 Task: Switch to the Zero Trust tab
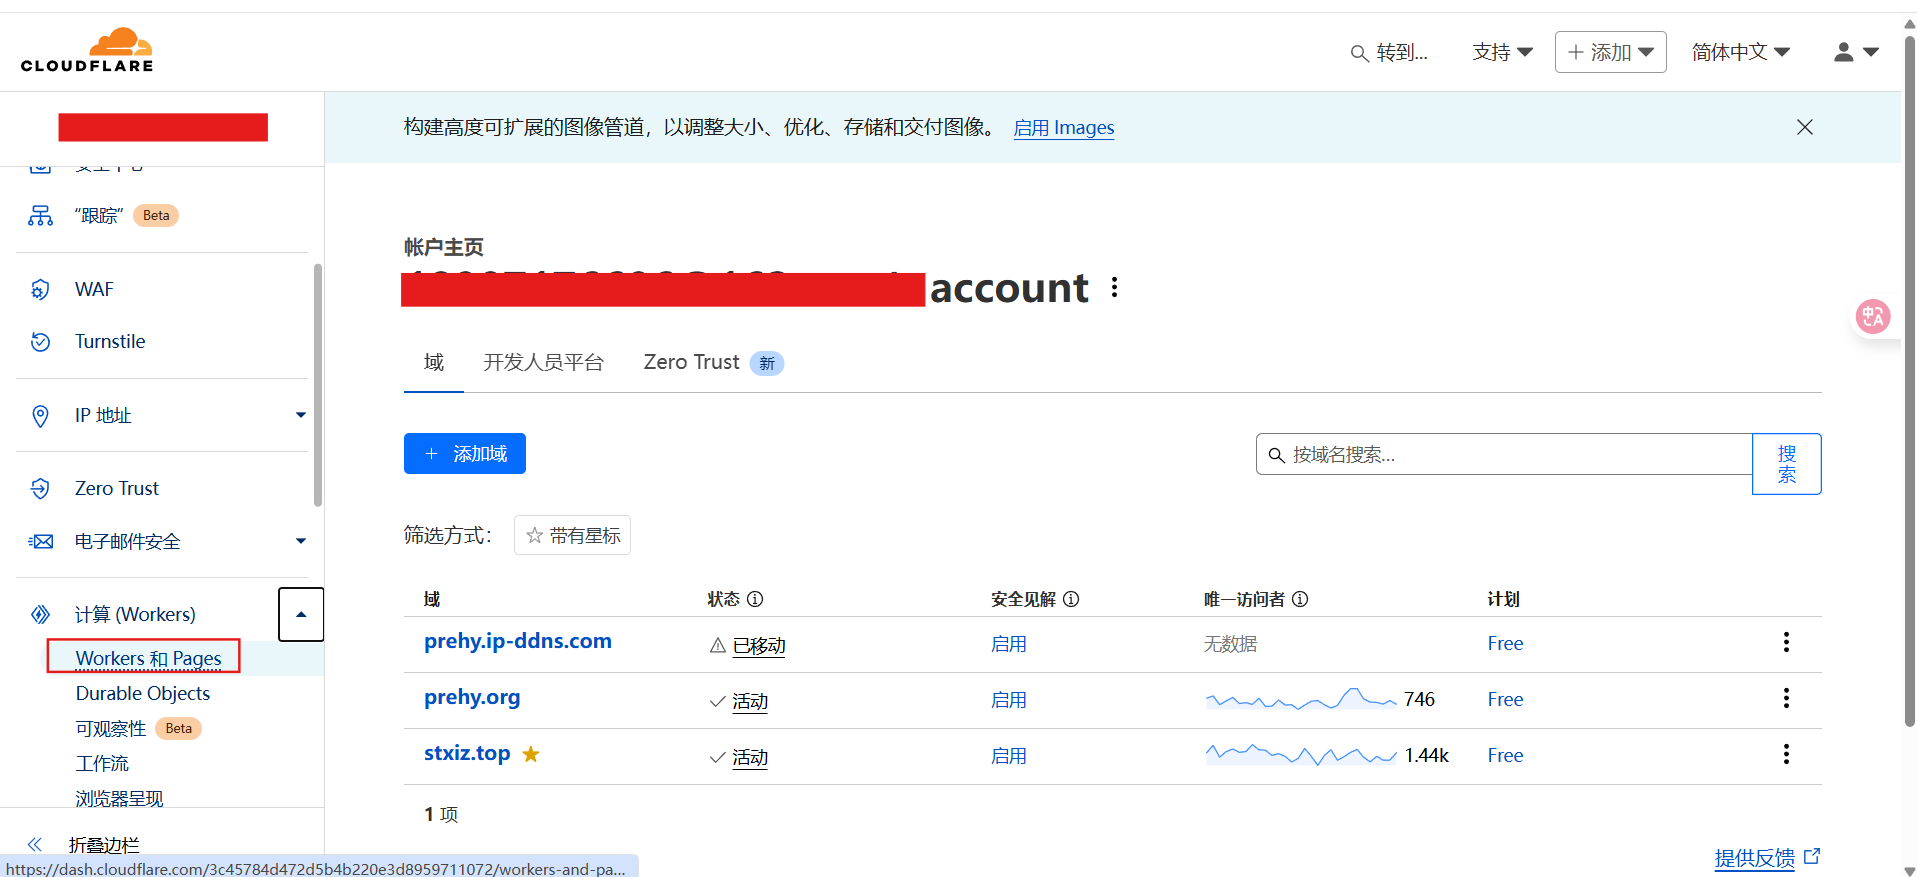[x=713, y=362]
